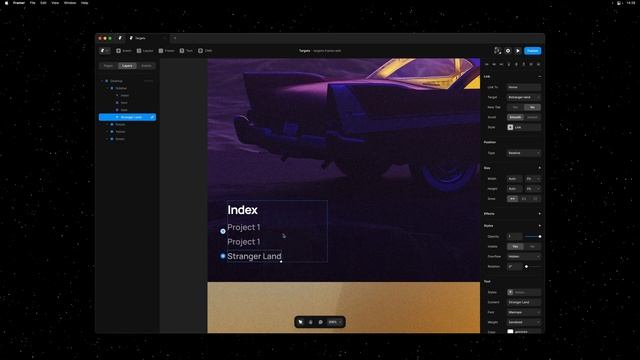Switch to the Layers tab
This screenshot has height=360, width=640.
tap(127, 66)
